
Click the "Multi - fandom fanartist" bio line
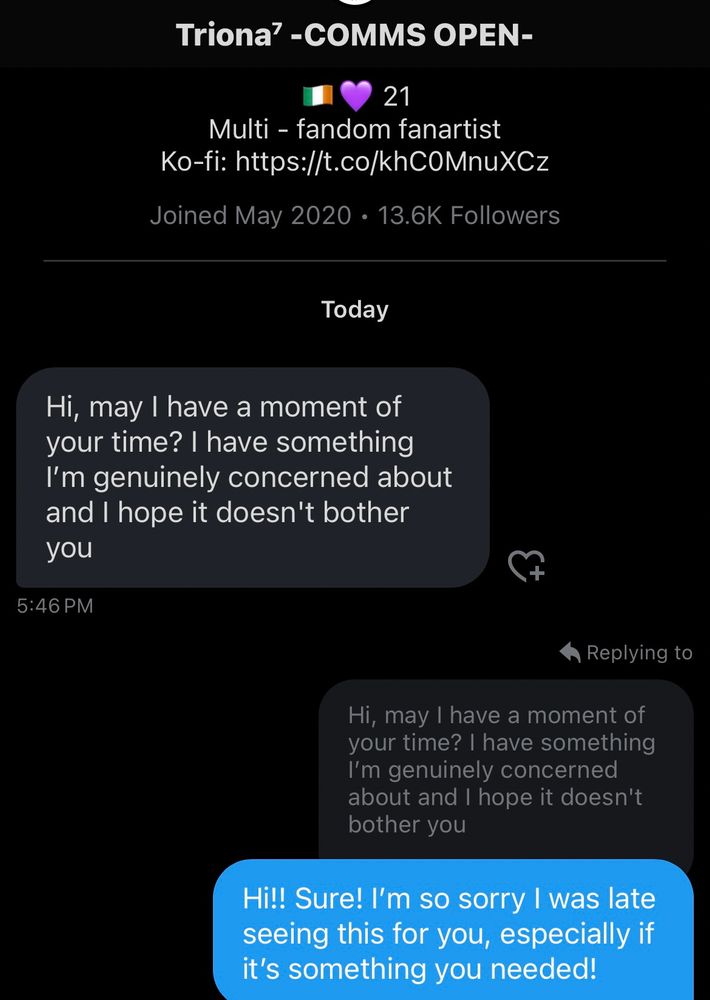pos(355,129)
